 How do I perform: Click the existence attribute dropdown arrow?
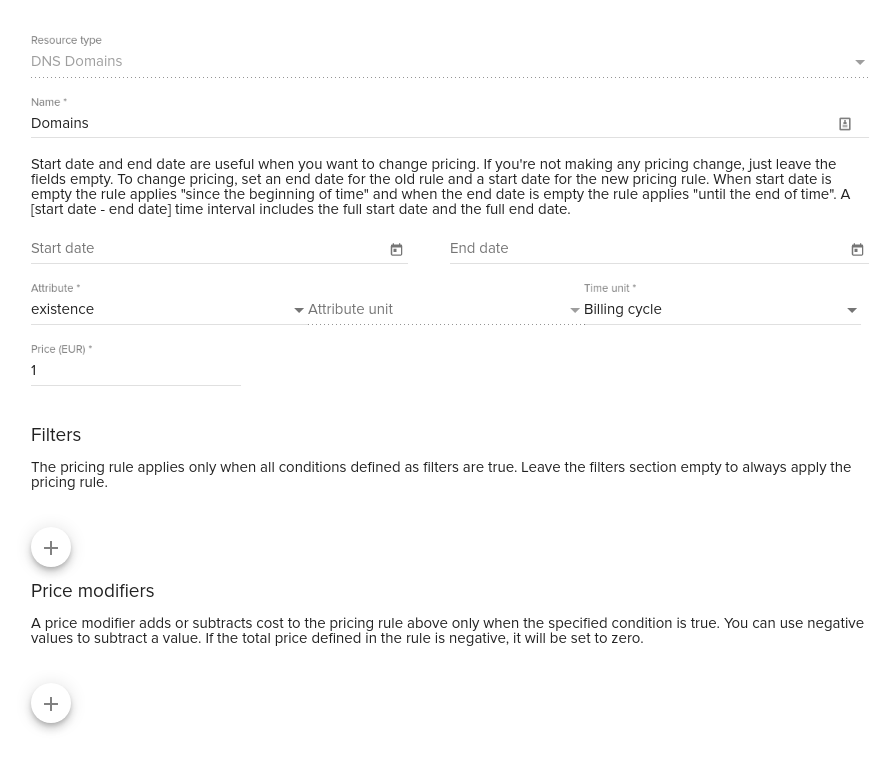tap(299, 310)
